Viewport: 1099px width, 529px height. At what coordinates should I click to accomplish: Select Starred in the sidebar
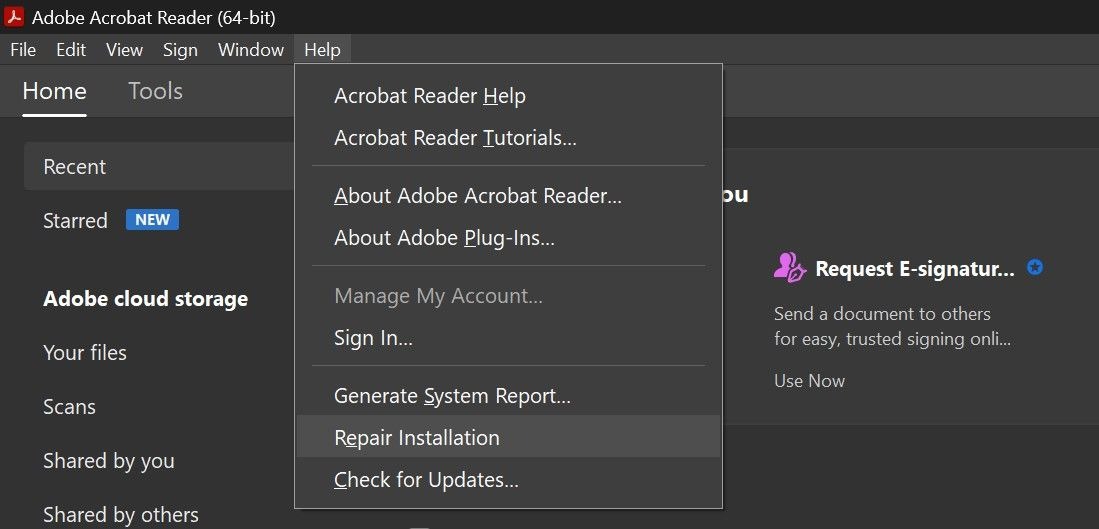click(x=75, y=221)
